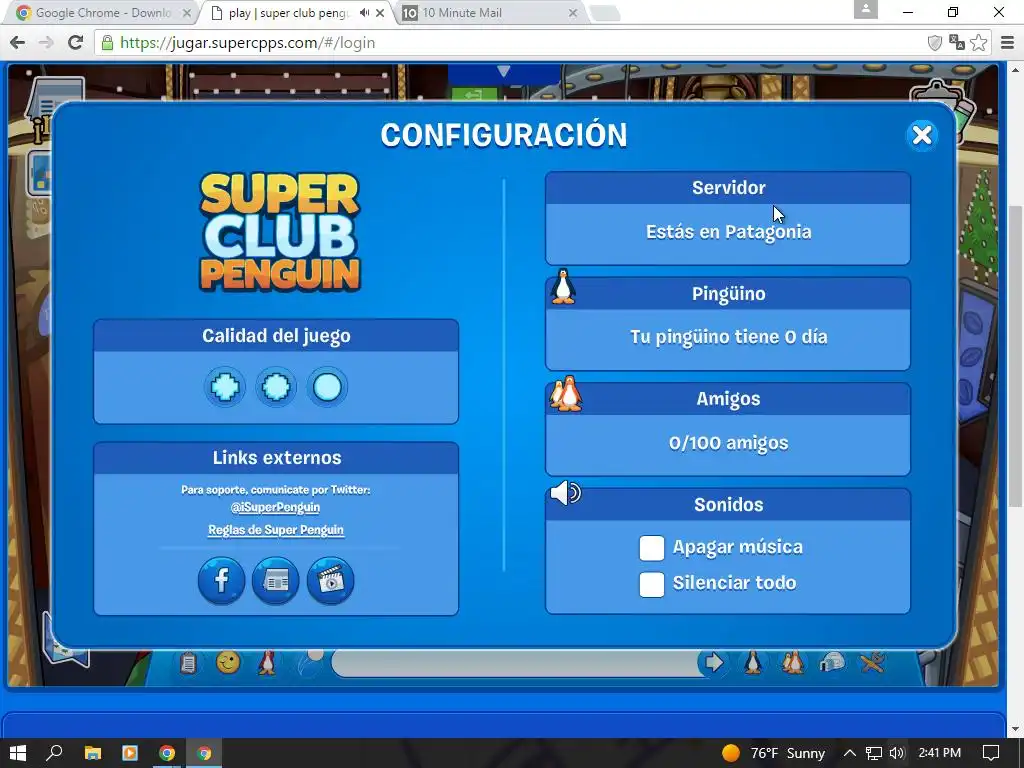The width and height of the screenshot is (1024, 768).
Task: Open the Windows Start menu
Action: pos(17,753)
